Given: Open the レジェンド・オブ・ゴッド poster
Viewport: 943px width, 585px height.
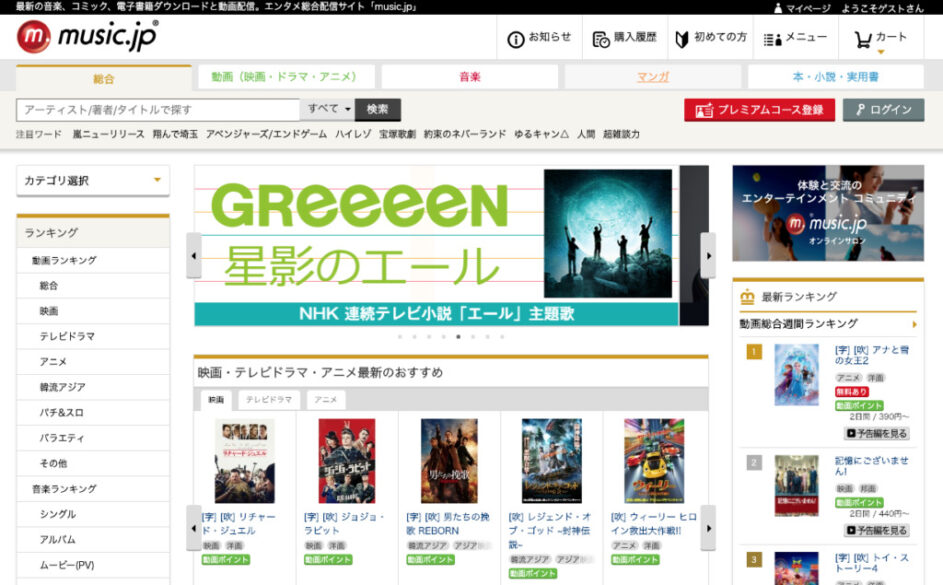Looking at the screenshot, I should (551, 461).
